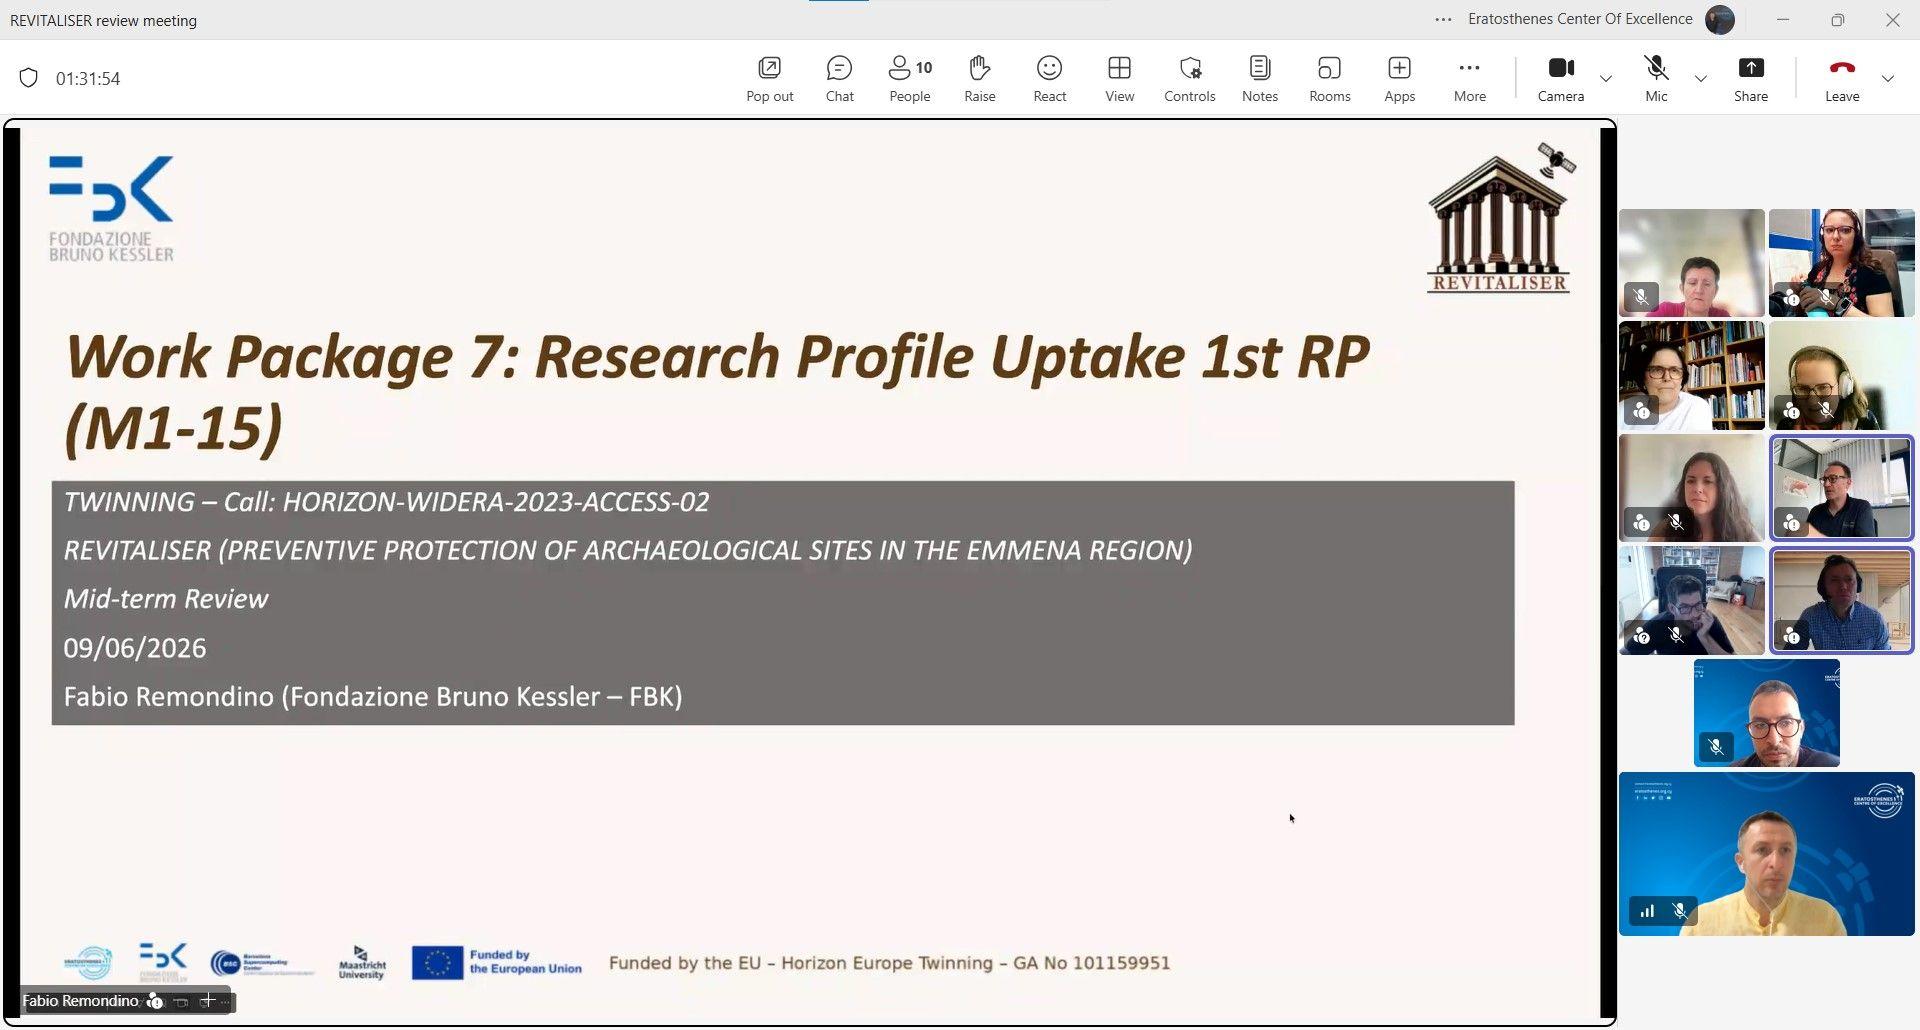
Task: Open meeting Notes
Action: pos(1259,79)
